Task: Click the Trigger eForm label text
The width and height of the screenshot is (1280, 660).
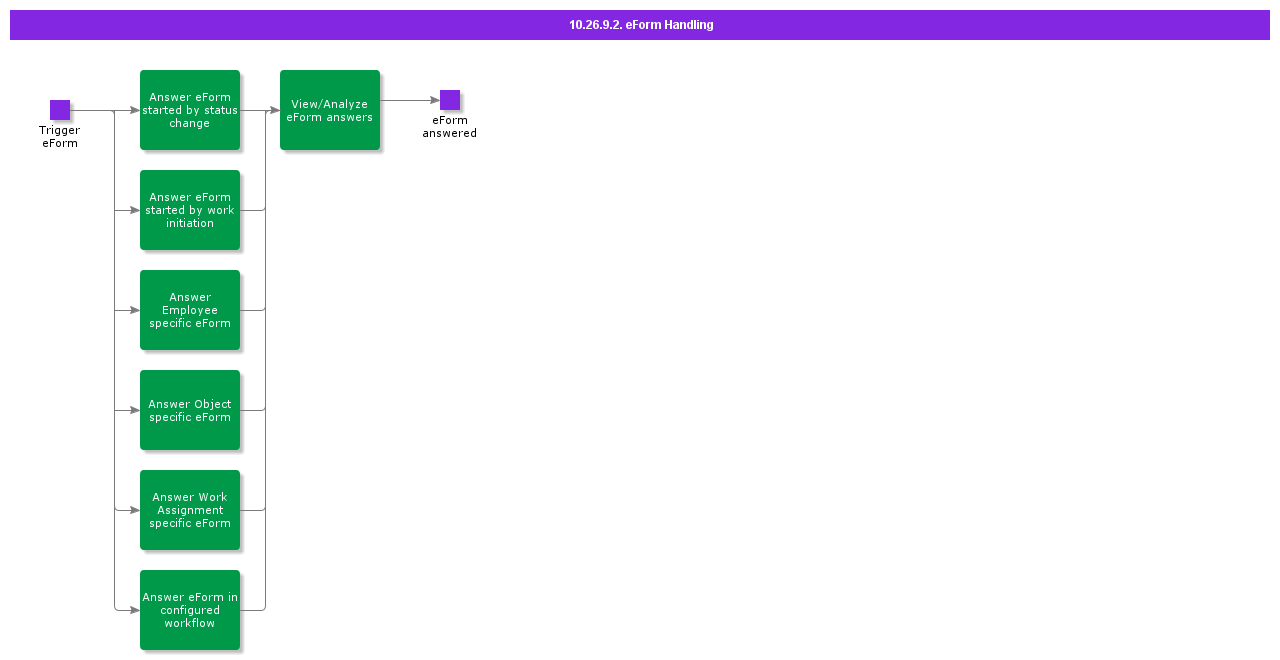Action: (60, 137)
